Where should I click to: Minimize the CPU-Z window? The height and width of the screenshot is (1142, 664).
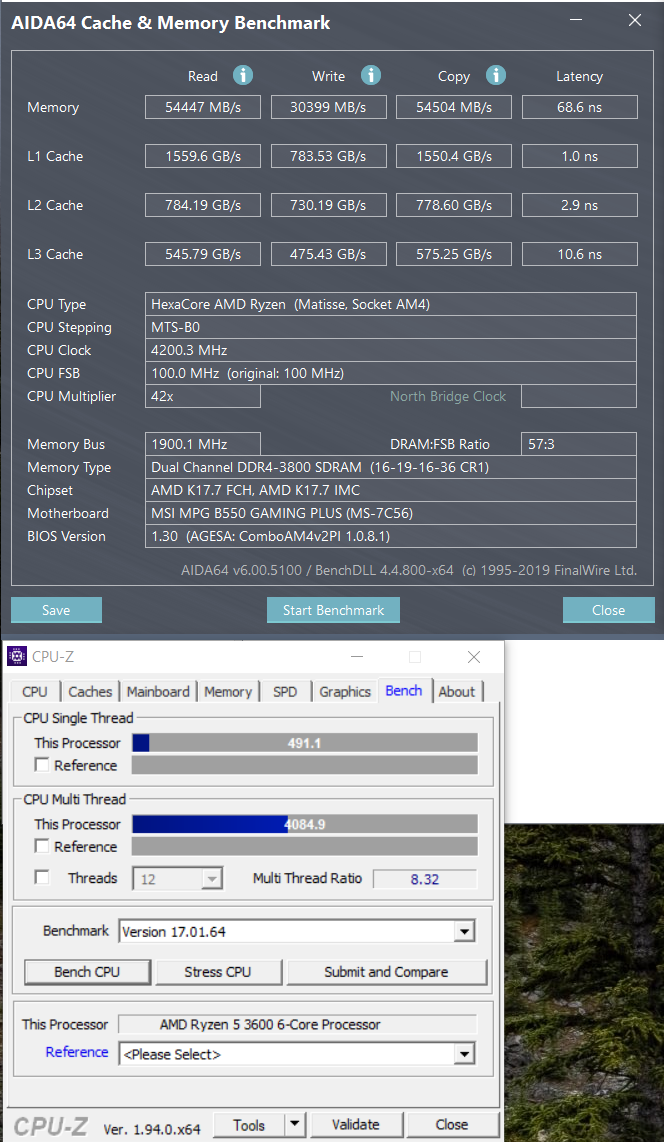pyautogui.click(x=357, y=657)
